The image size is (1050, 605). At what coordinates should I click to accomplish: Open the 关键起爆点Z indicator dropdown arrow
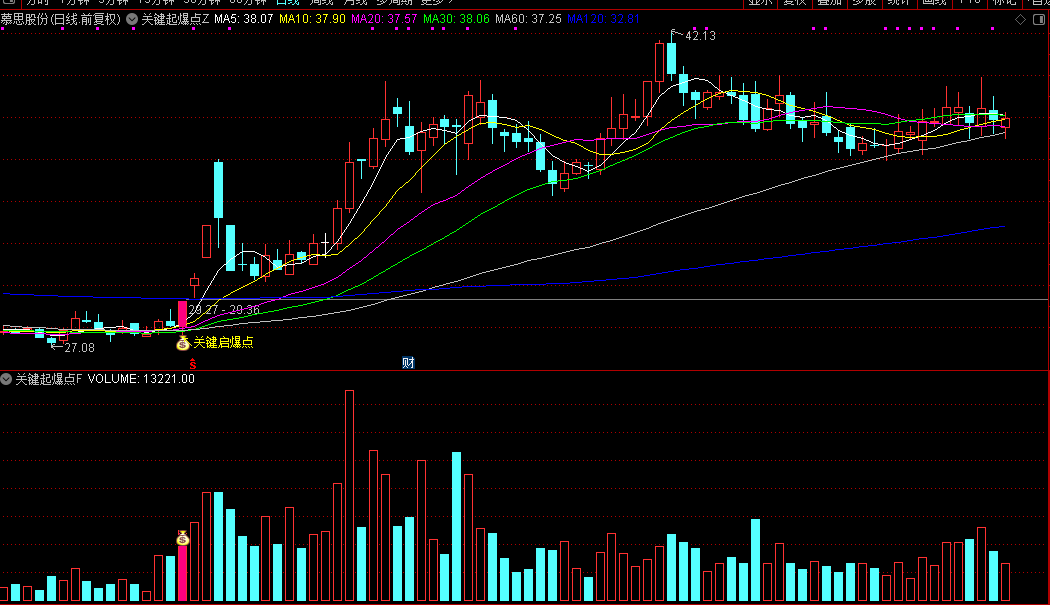coord(132,19)
